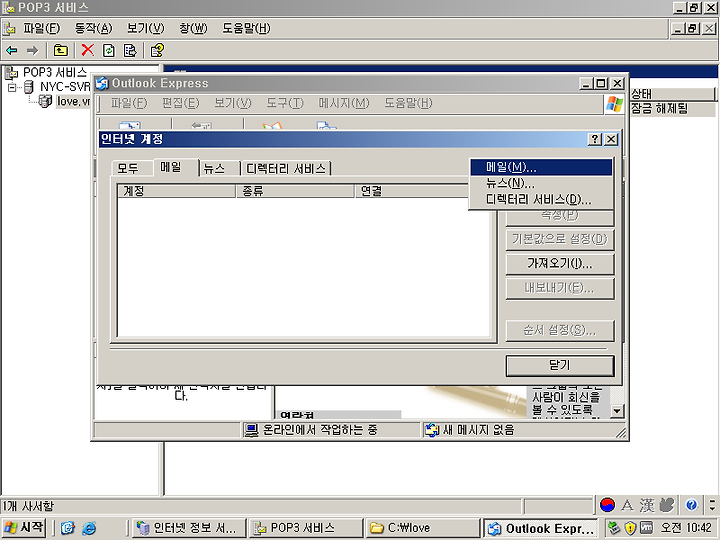
Task: Collapse the NYC-SVR tree node
Action: coord(12,87)
